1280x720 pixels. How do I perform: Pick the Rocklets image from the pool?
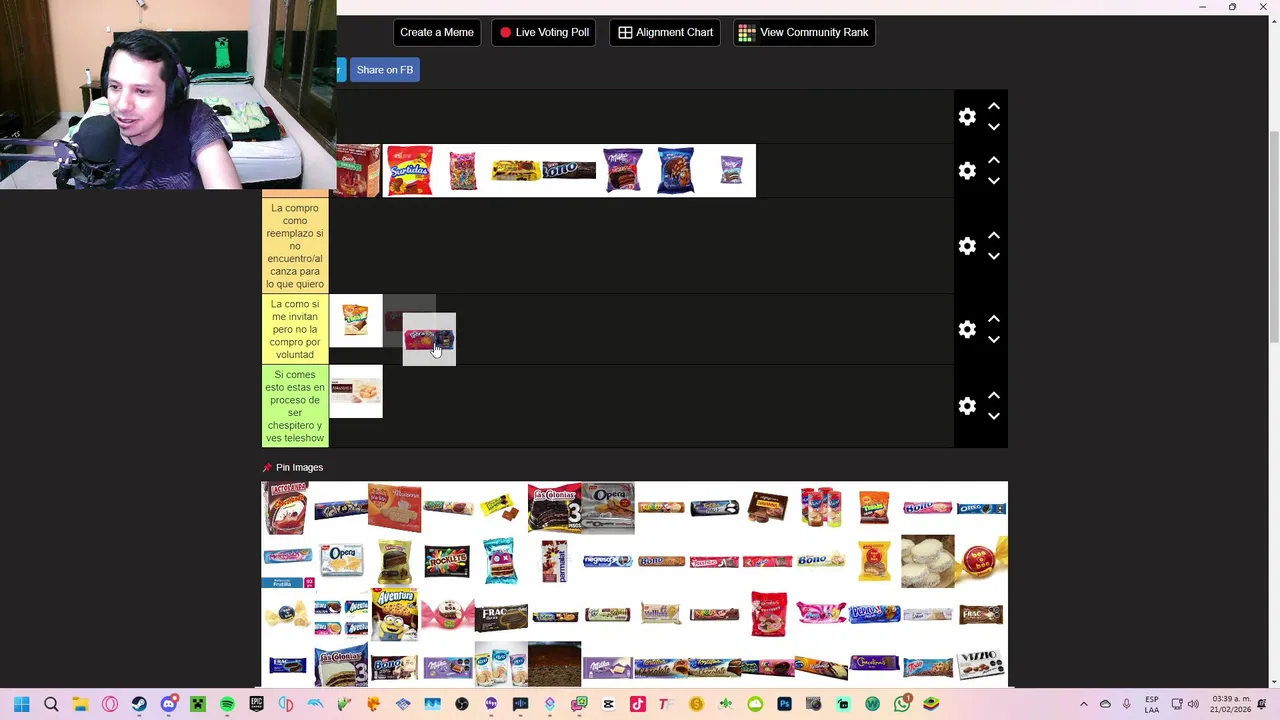[x=446, y=561]
